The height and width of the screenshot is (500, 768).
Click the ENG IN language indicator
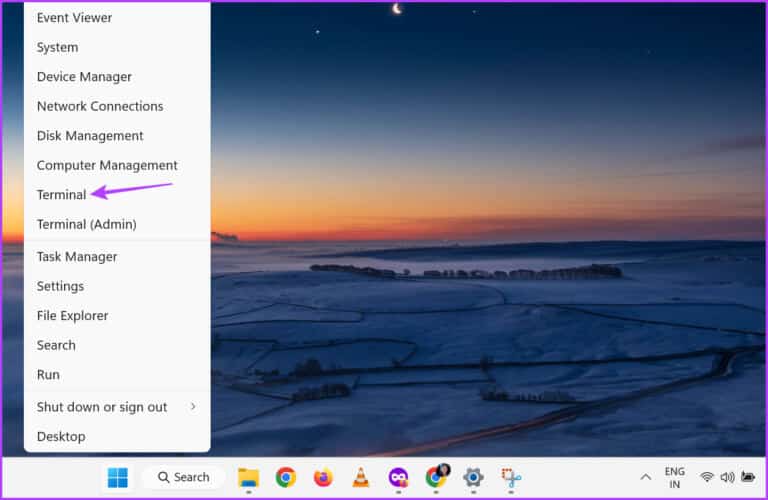(674, 477)
